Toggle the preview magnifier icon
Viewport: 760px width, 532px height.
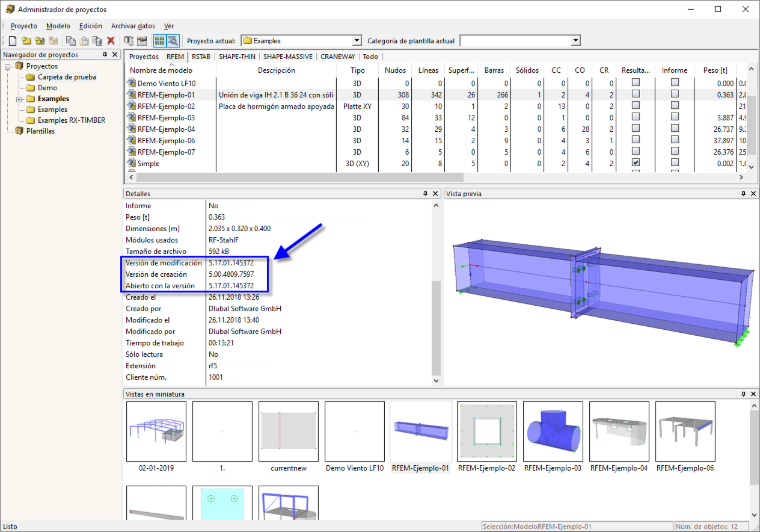(173, 41)
